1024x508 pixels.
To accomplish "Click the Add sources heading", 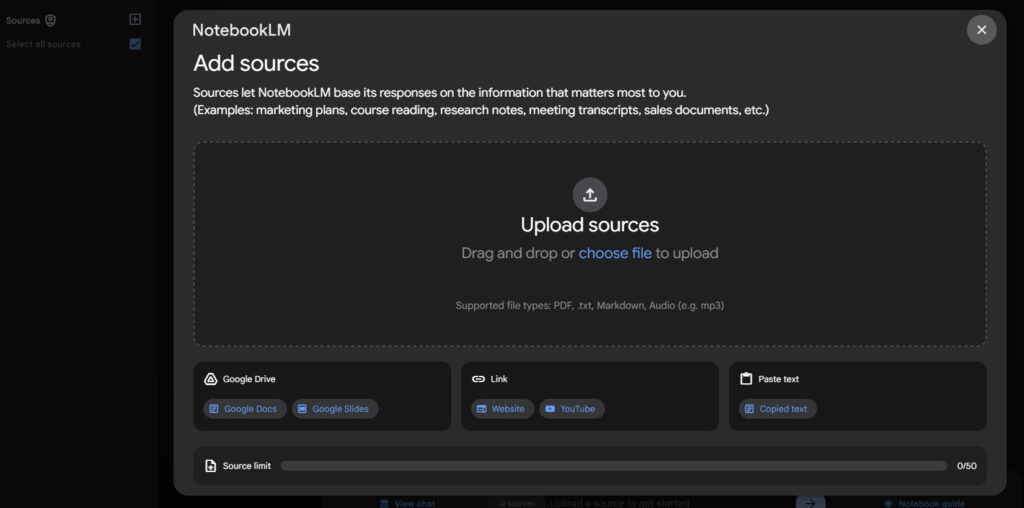I will pyautogui.click(x=256, y=63).
